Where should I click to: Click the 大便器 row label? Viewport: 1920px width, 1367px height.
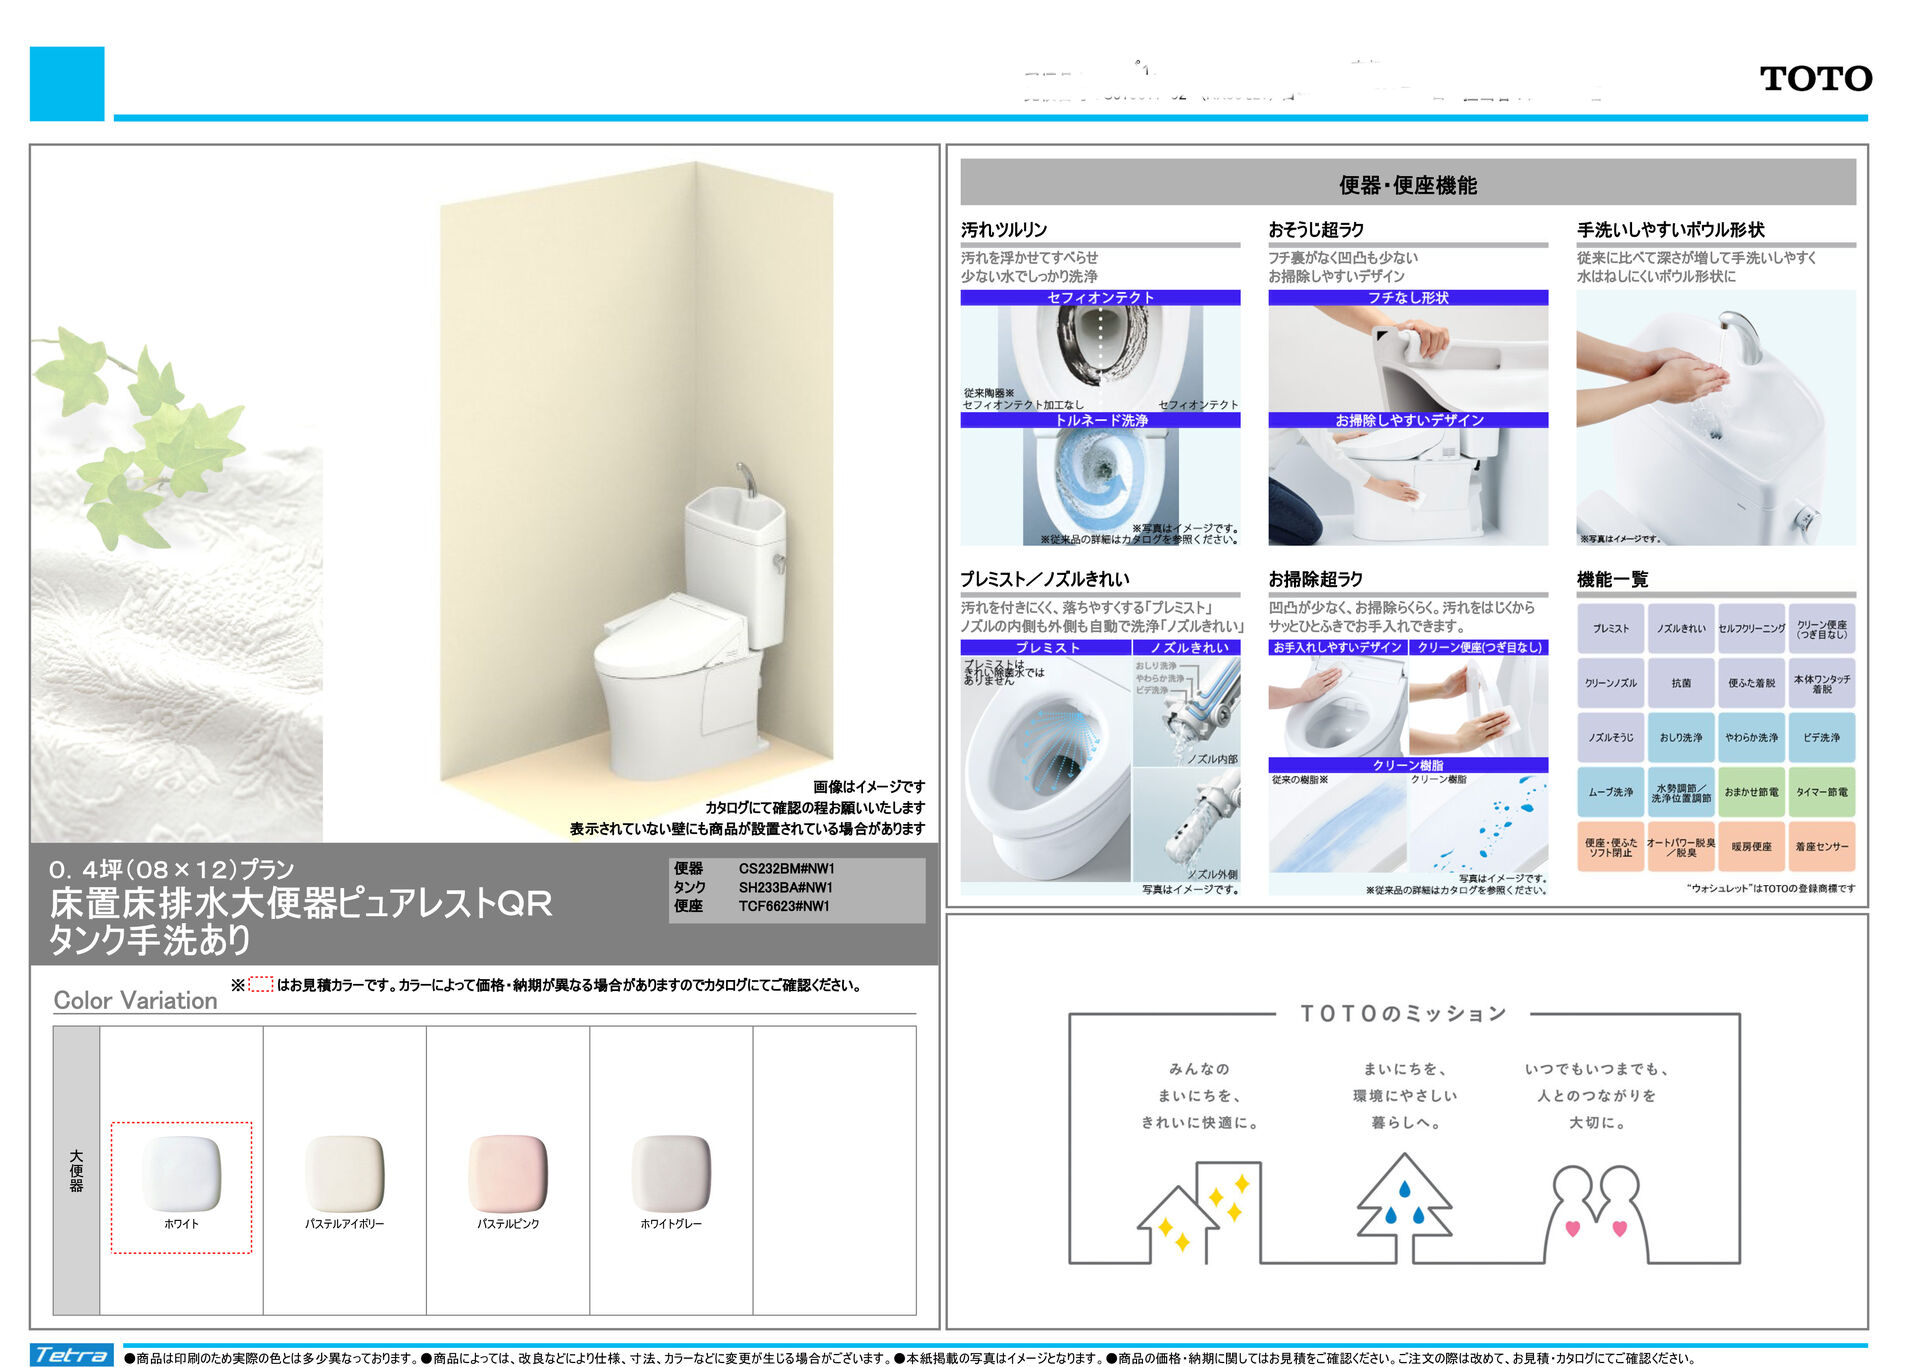point(76,1171)
